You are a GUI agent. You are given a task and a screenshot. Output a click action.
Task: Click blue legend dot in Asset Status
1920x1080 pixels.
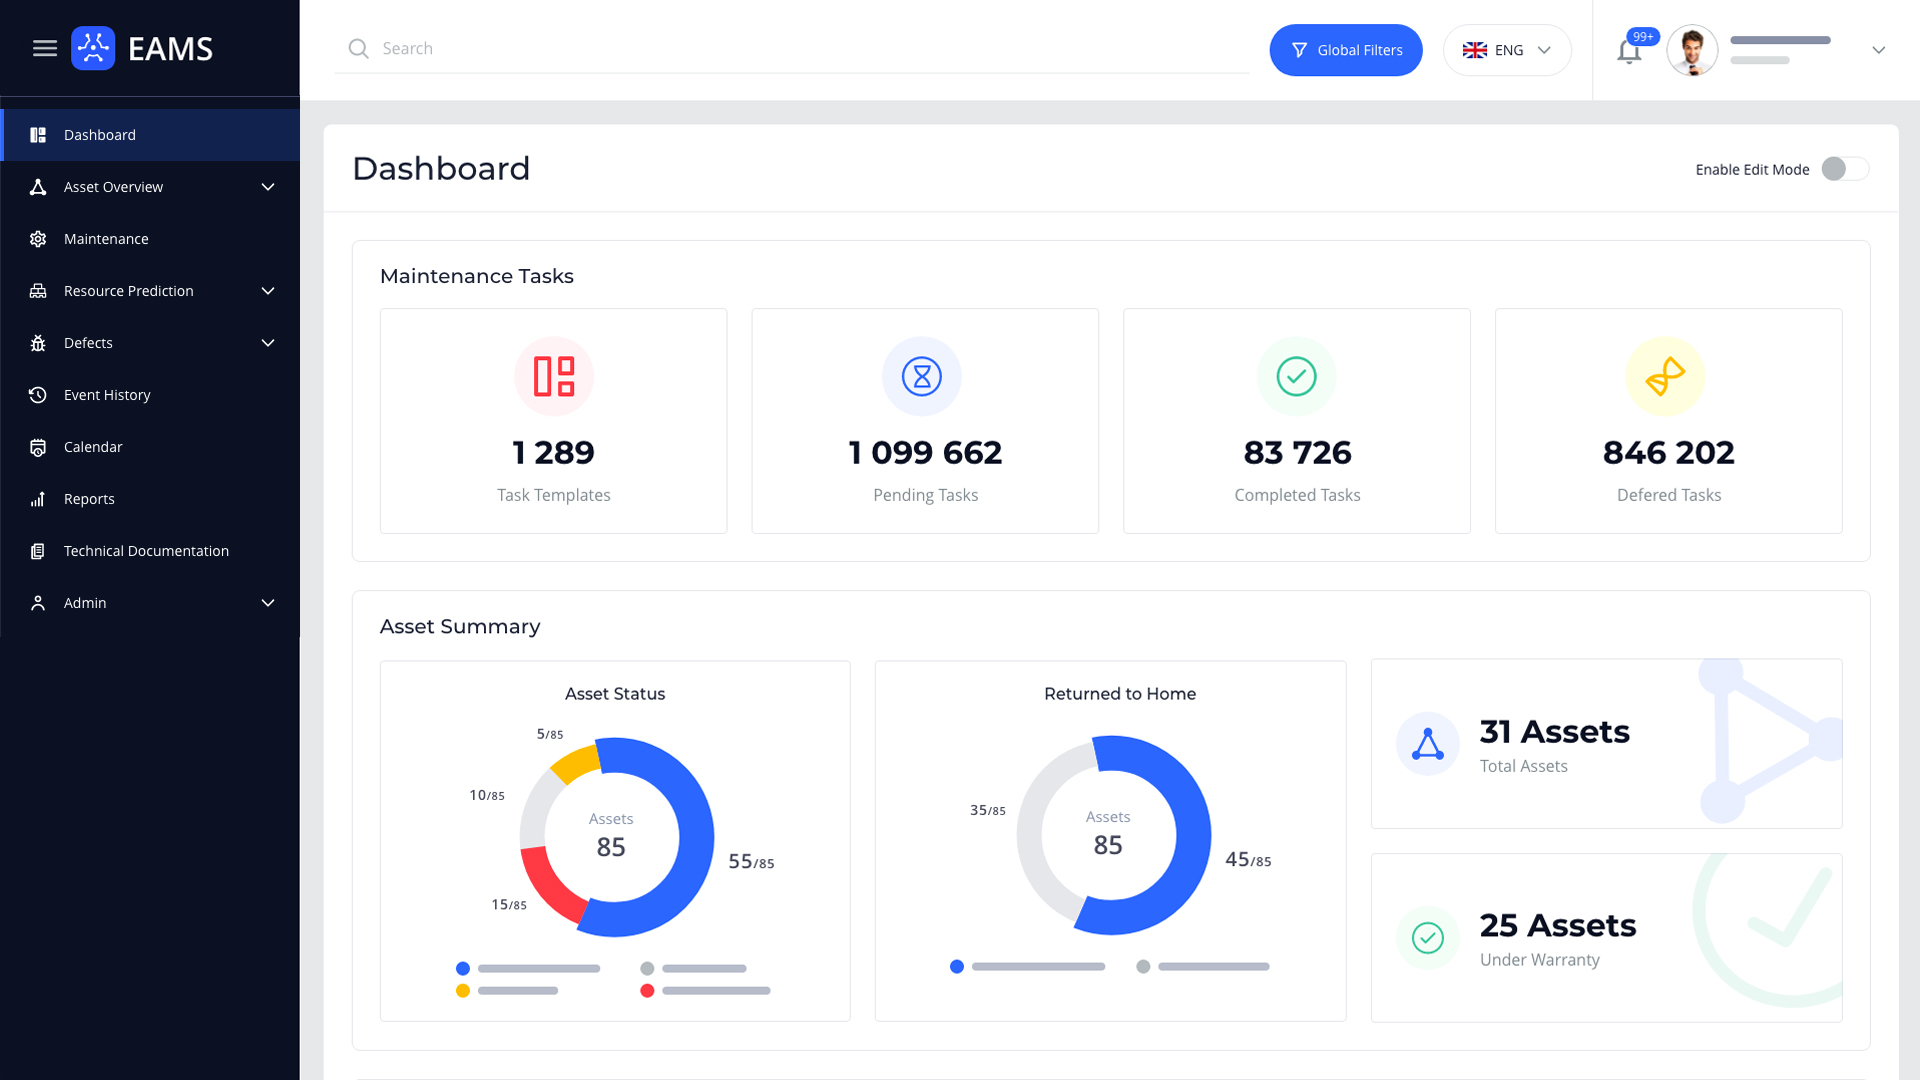463,968
